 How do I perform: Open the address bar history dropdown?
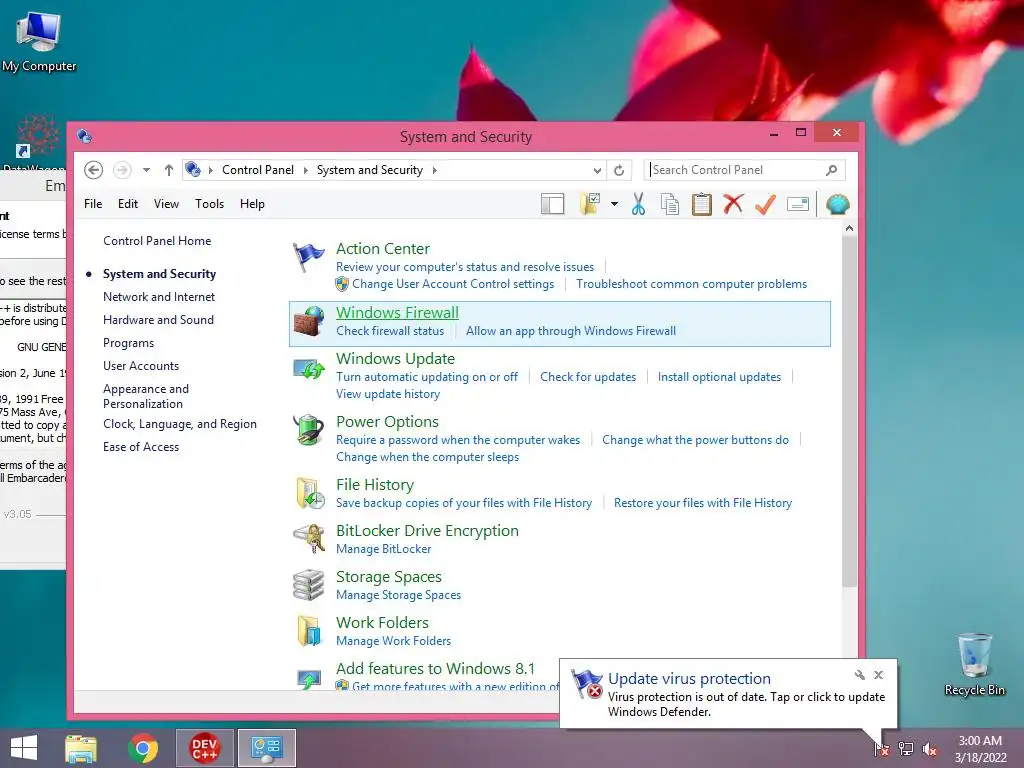click(x=597, y=170)
